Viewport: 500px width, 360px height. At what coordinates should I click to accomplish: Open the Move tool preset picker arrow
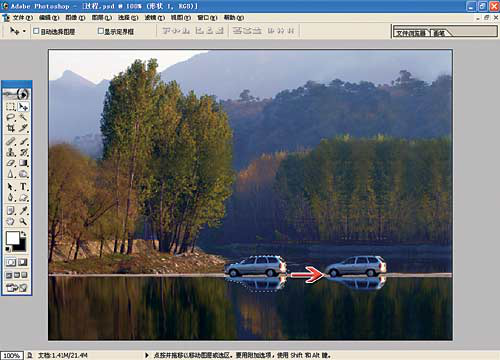[24, 31]
